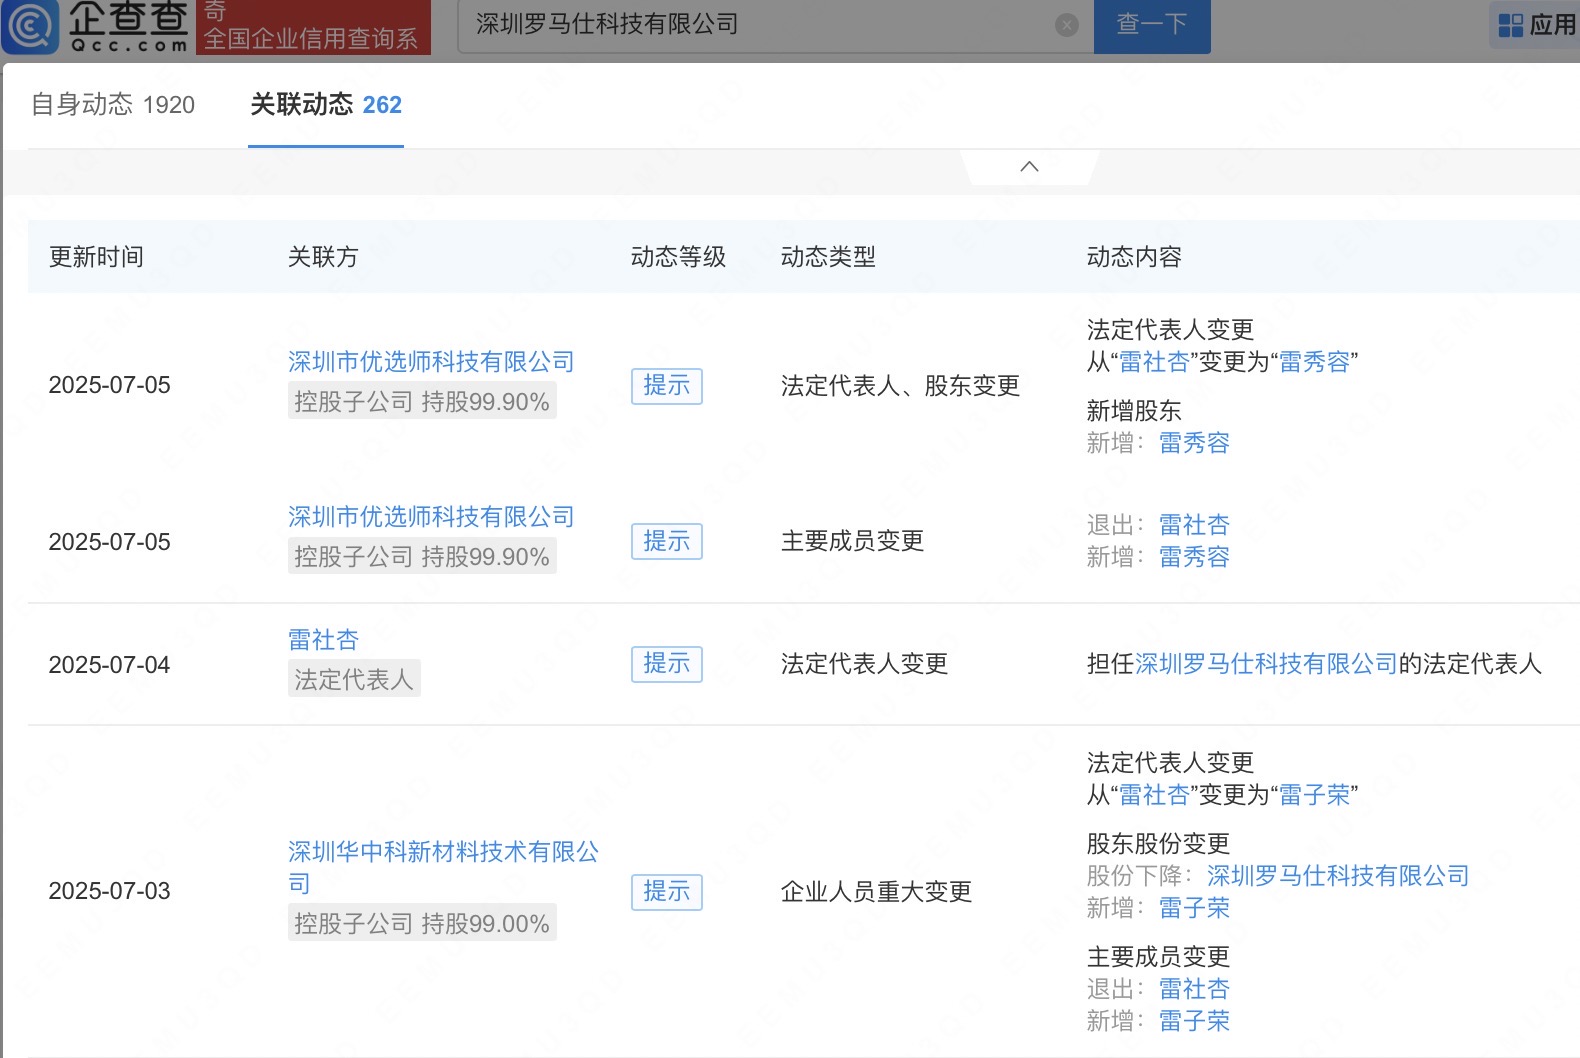Click the 提示 tag in the 主要成员变更 row
Screen dimensions: 1580x1058
coord(667,541)
